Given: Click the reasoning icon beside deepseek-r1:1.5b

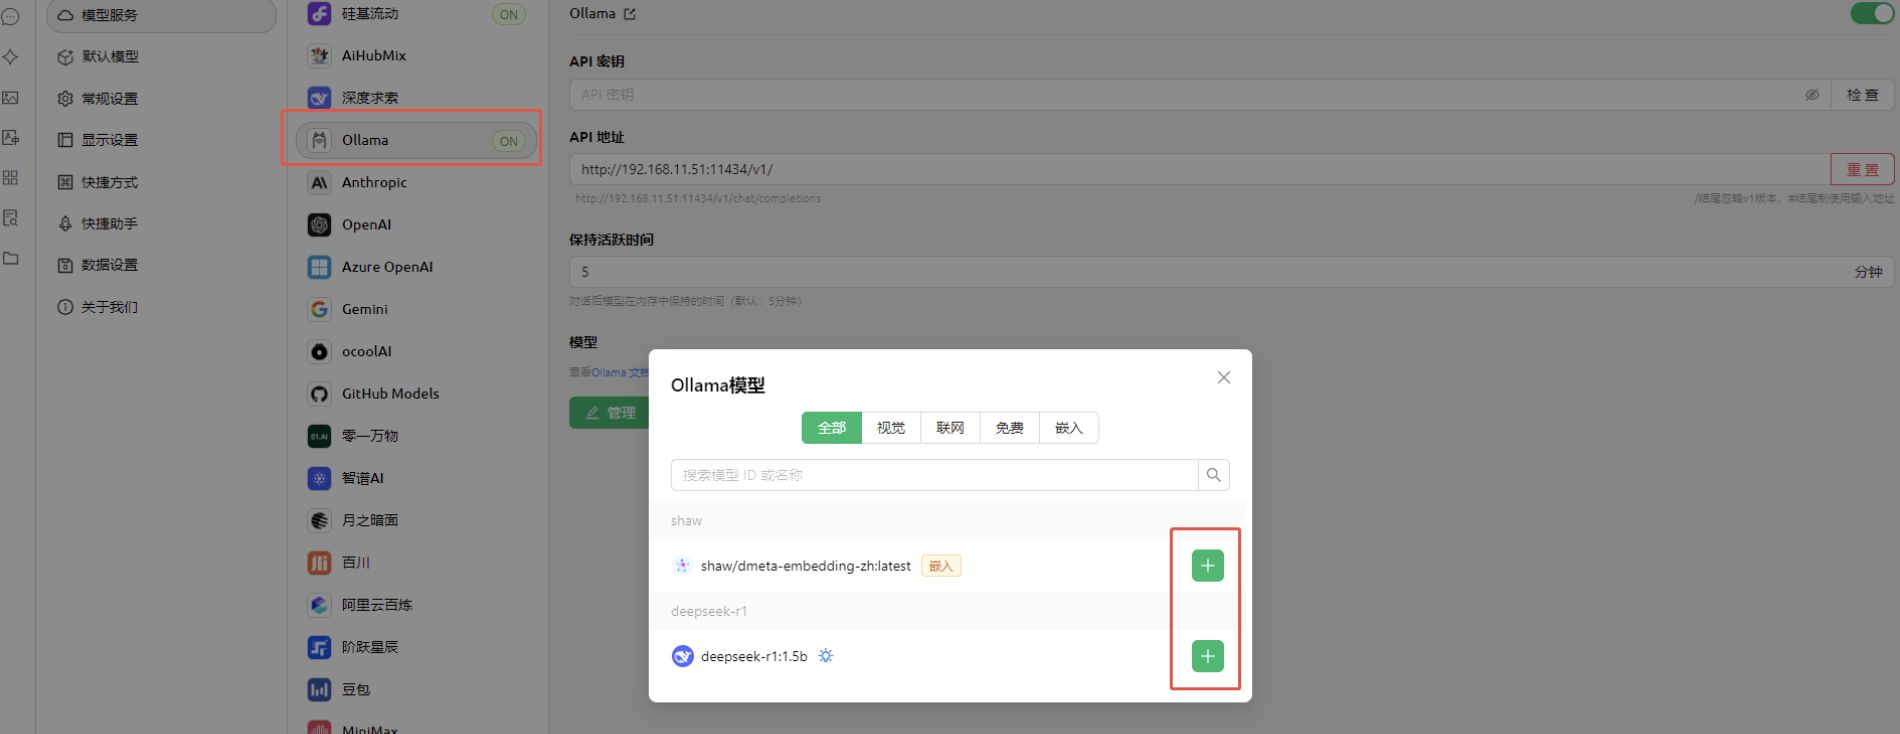Looking at the screenshot, I should tap(826, 656).
